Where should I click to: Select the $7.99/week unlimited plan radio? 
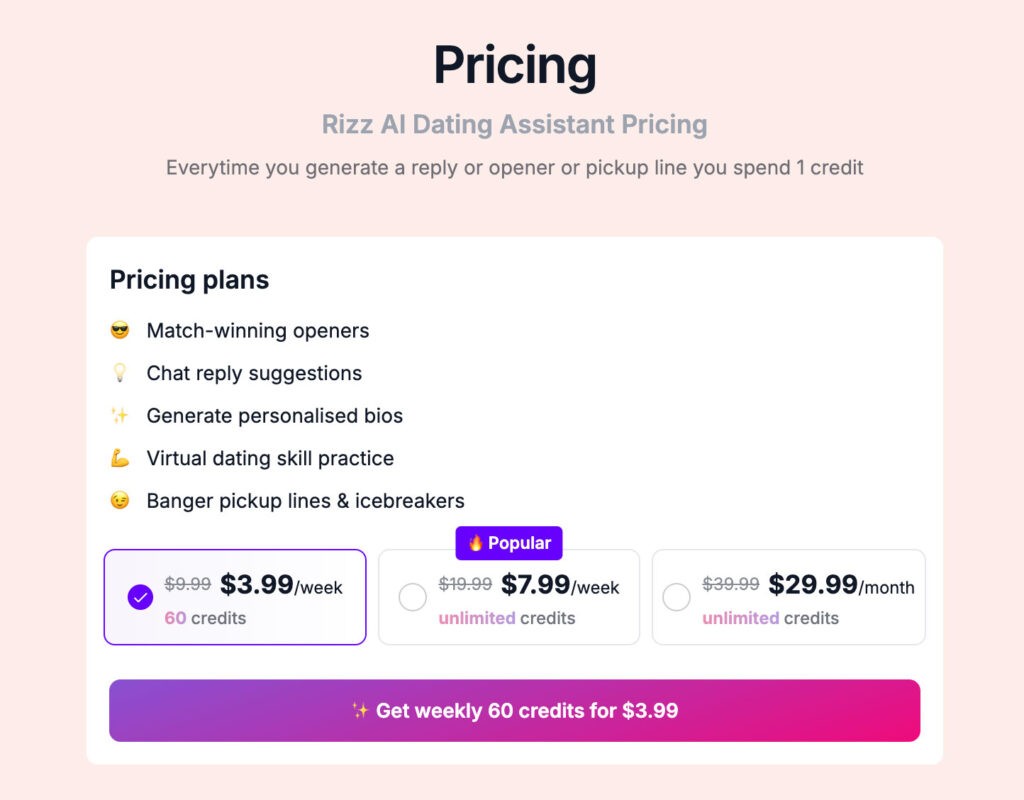412,597
